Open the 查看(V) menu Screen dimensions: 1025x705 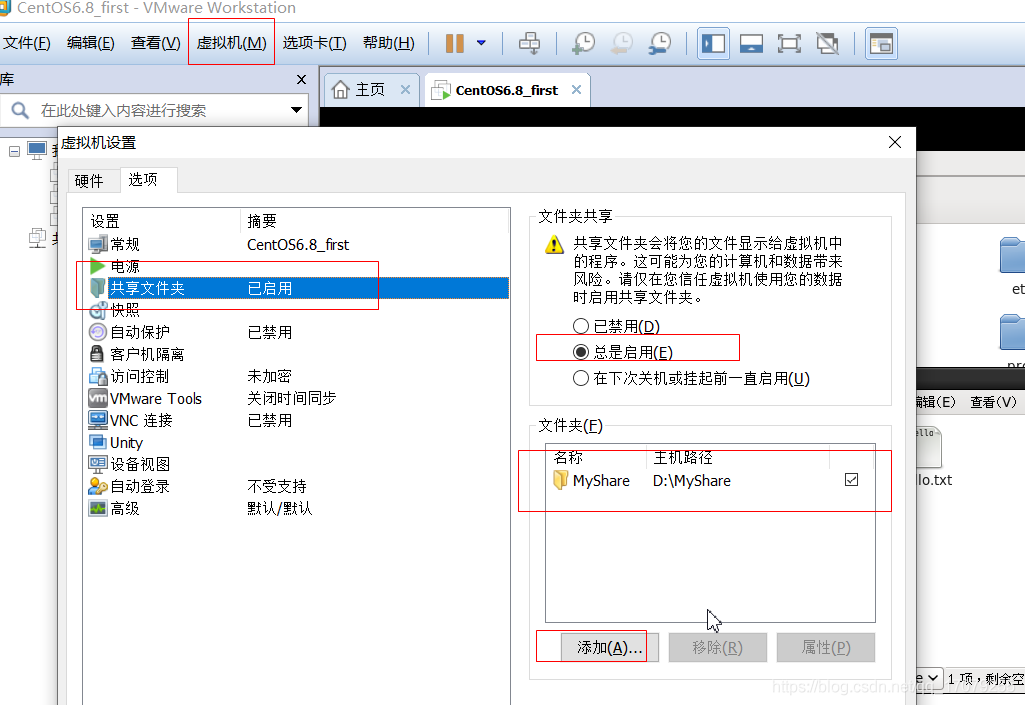pyautogui.click(x=156, y=43)
